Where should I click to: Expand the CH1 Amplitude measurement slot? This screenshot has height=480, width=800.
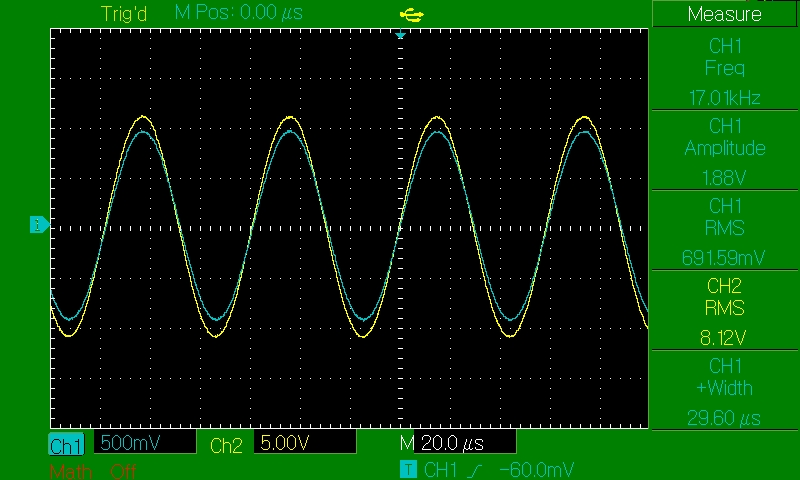tap(725, 149)
